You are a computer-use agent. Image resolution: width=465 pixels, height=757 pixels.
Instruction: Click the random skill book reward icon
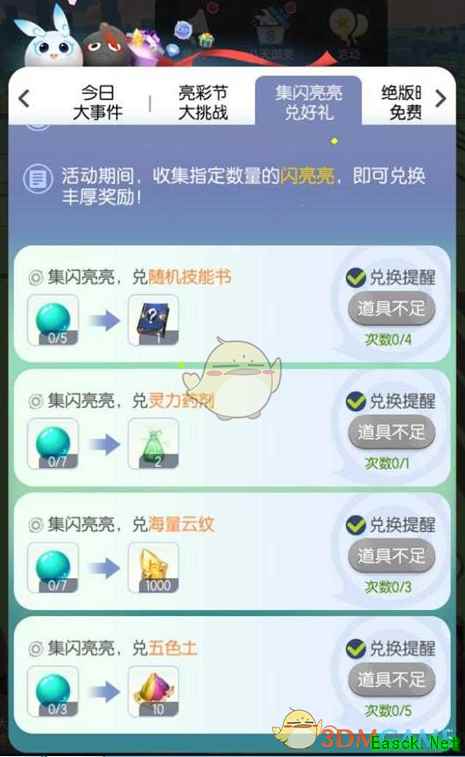click(x=153, y=321)
